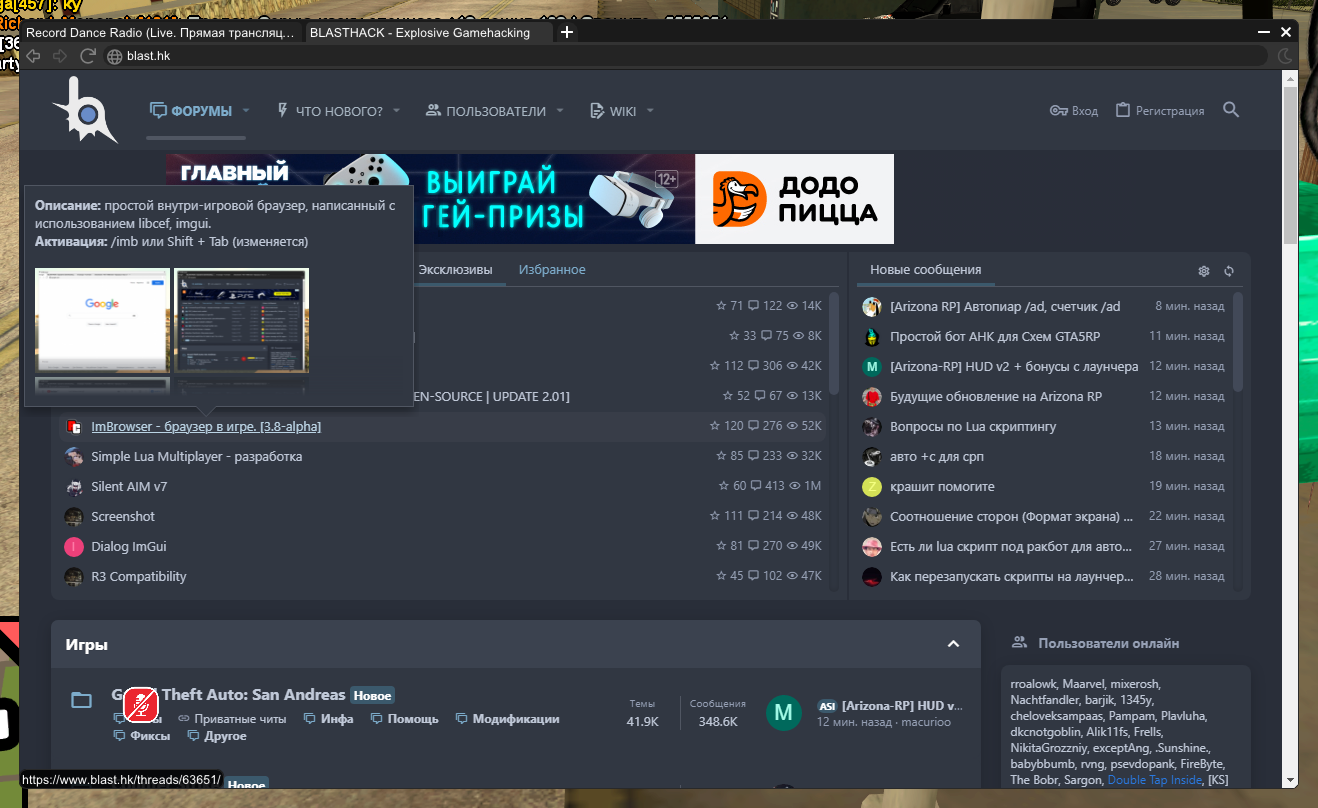
Task: Collapse the Игры category section
Action: (953, 644)
